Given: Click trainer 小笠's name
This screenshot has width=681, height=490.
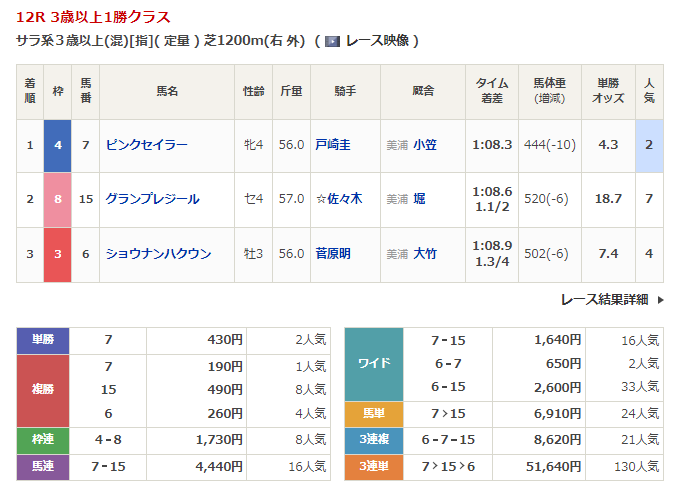Looking at the screenshot, I should (424, 145).
